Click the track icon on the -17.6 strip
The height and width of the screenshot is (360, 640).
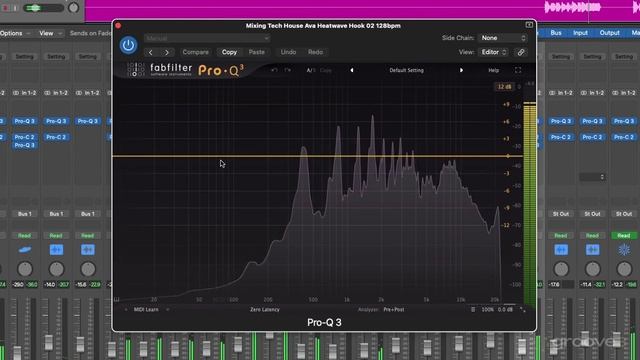click(561, 249)
